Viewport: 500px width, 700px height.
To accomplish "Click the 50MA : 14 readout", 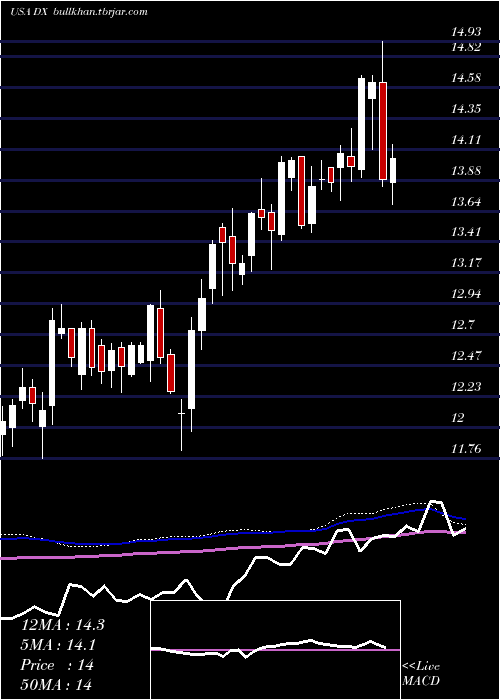I will coord(56,685).
